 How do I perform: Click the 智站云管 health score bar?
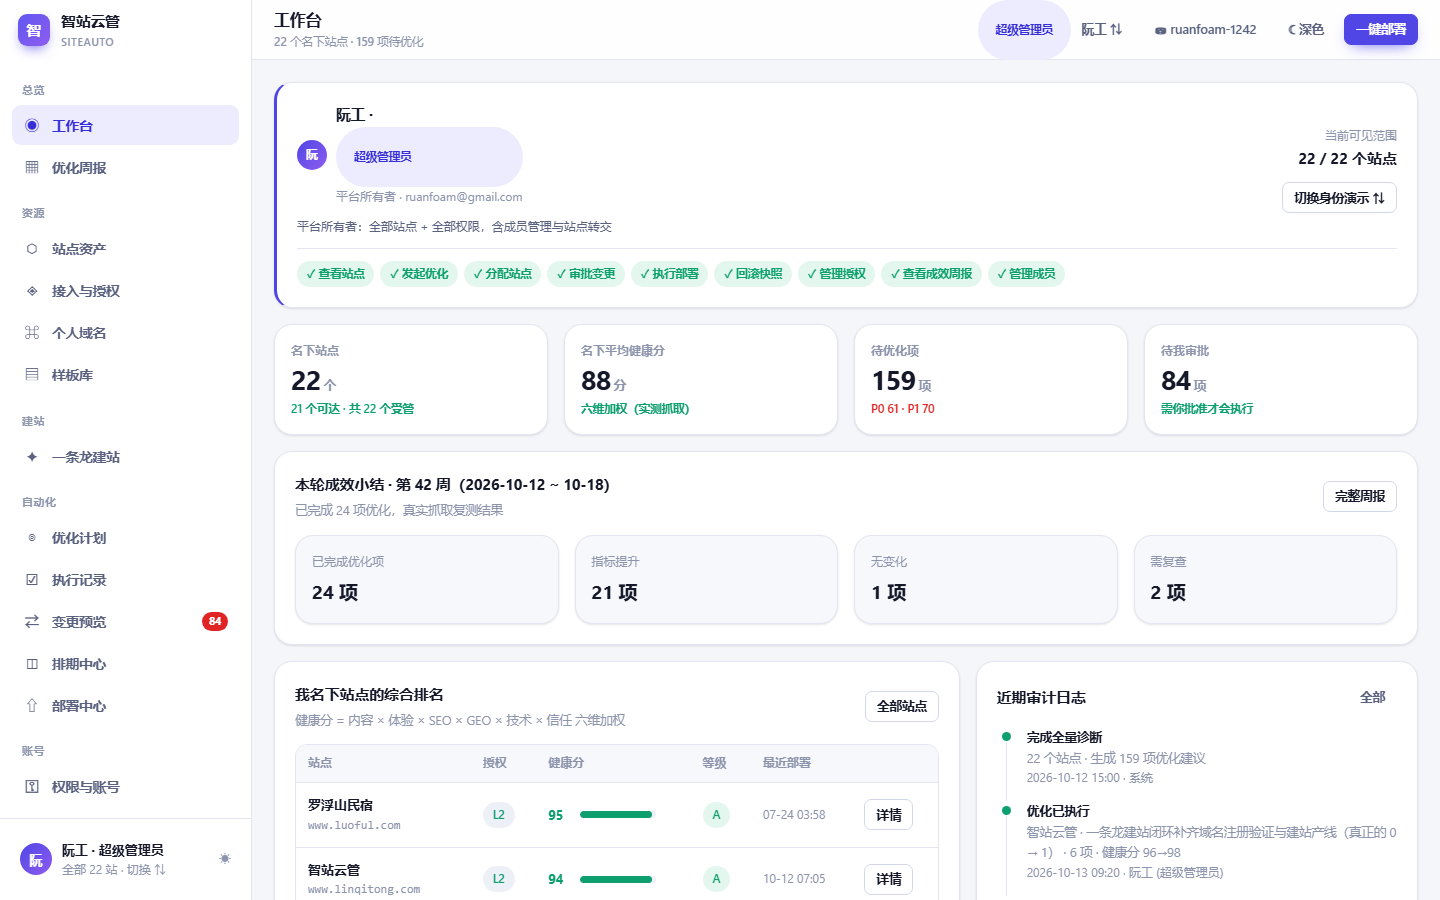point(616,879)
